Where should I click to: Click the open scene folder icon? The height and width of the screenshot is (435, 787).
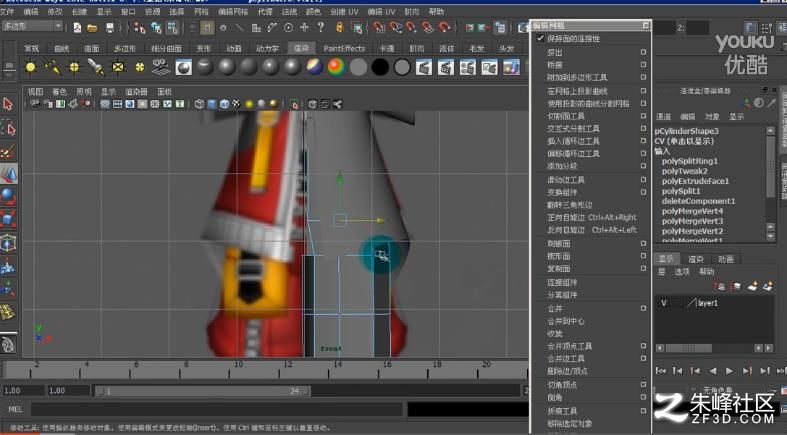(x=92, y=28)
